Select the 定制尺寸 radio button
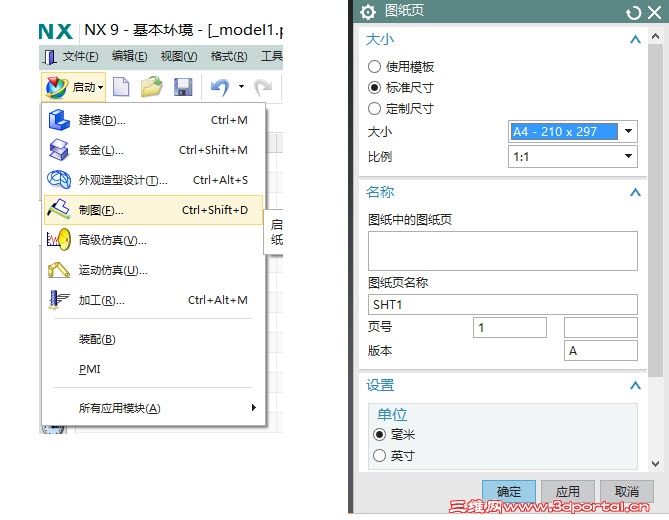 coord(374,108)
